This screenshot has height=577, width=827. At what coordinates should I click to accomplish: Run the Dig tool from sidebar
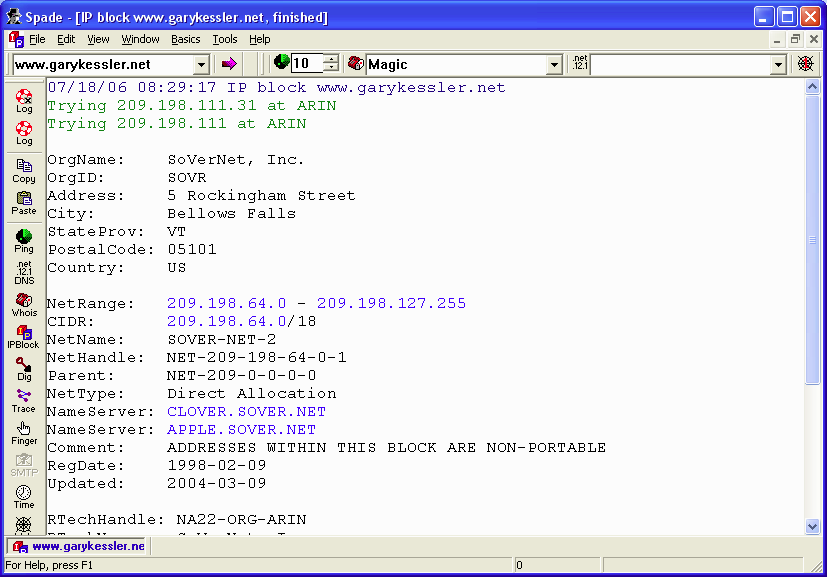[x=24, y=369]
